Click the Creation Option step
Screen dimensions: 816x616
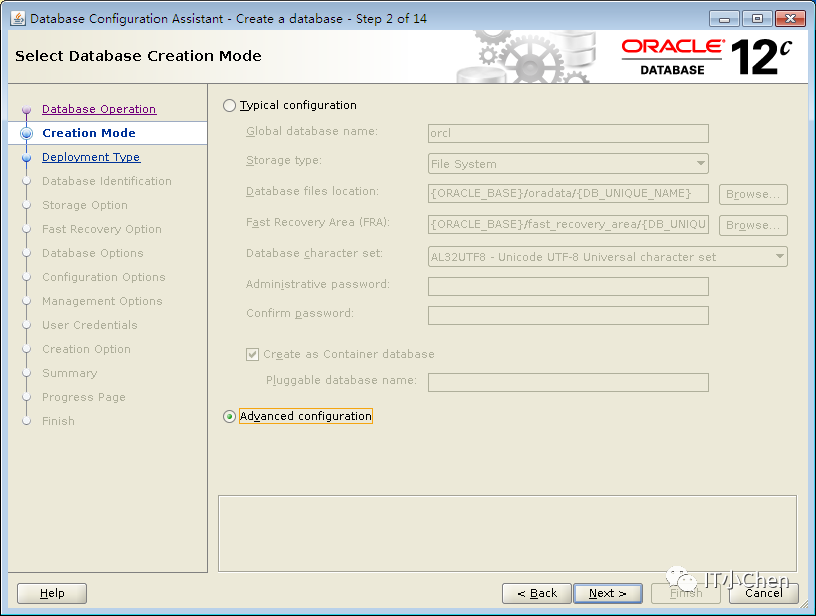(86, 349)
